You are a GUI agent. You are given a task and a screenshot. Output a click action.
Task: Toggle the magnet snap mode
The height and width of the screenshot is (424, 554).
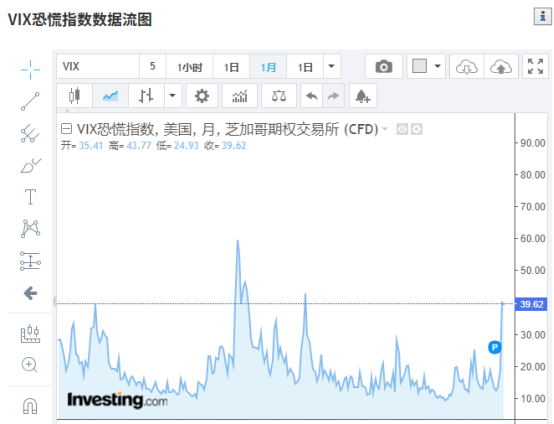point(30,406)
